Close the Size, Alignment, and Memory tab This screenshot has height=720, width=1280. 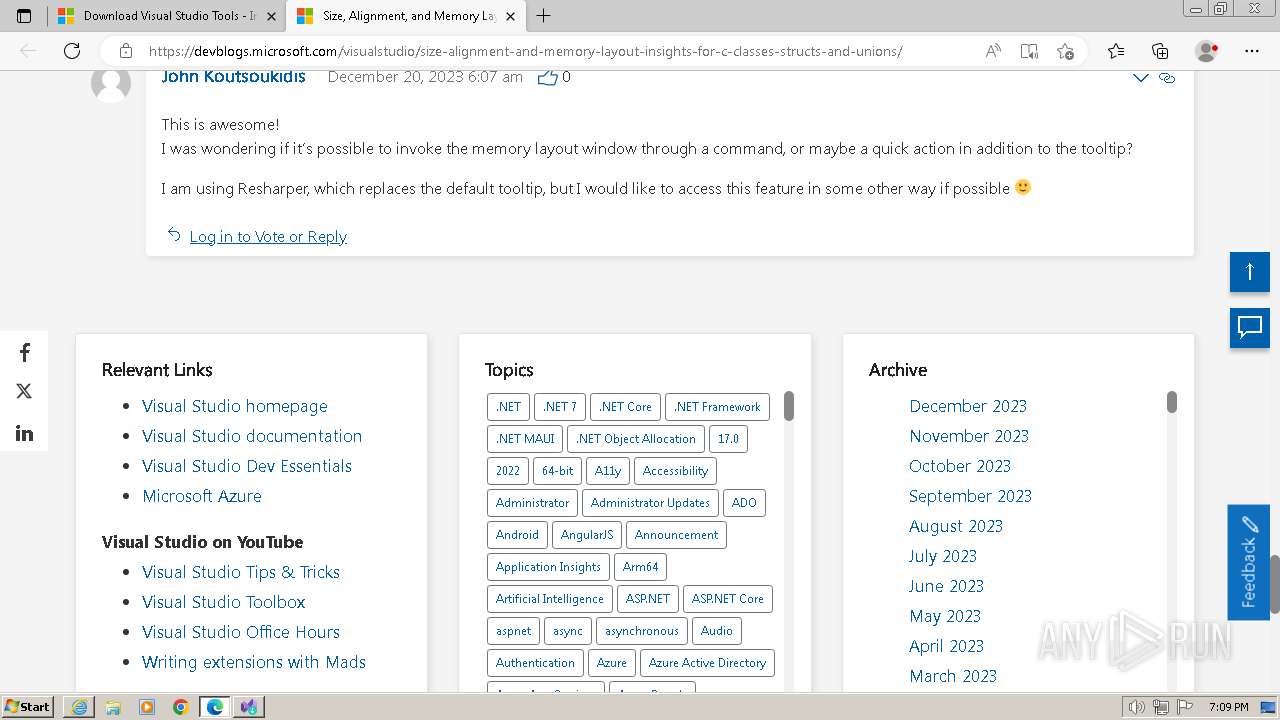click(x=511, y=16)
